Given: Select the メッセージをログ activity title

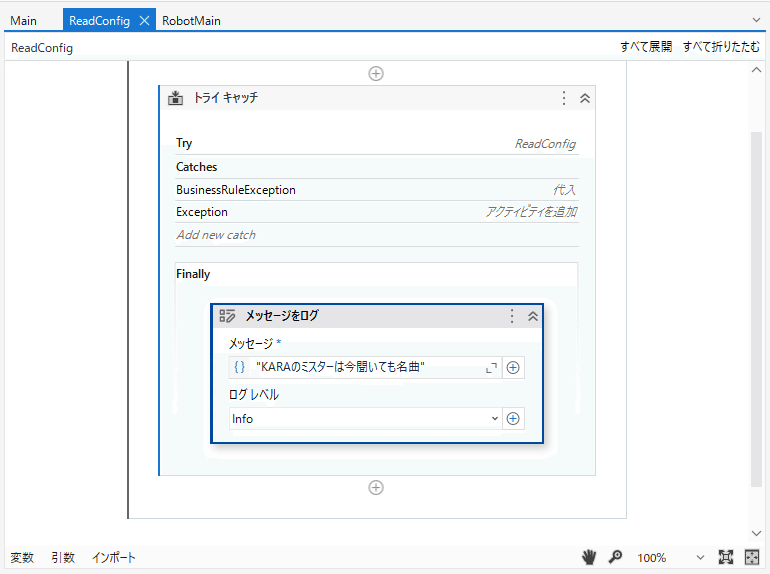Looking at the screenshot, I should [x=282, y=316].
